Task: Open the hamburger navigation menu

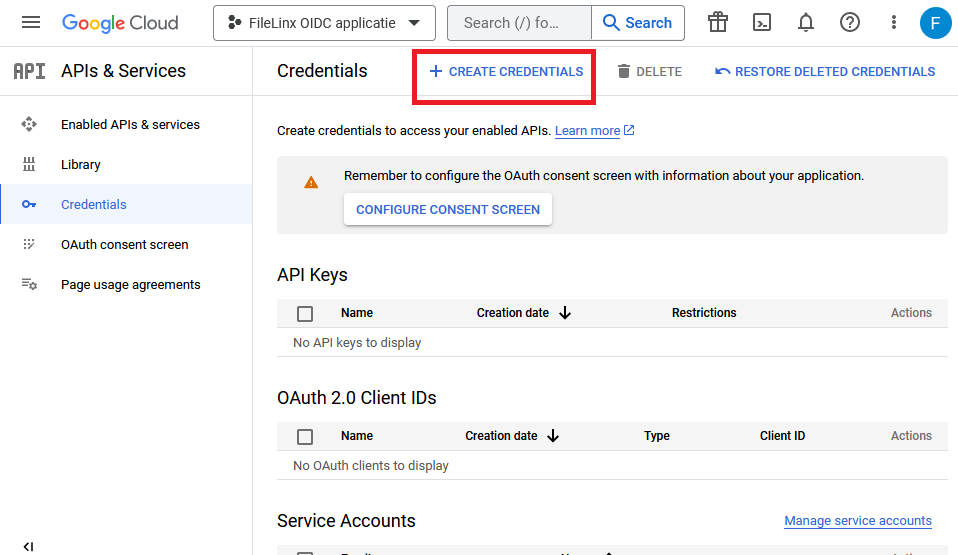Action: coord(31,23)
